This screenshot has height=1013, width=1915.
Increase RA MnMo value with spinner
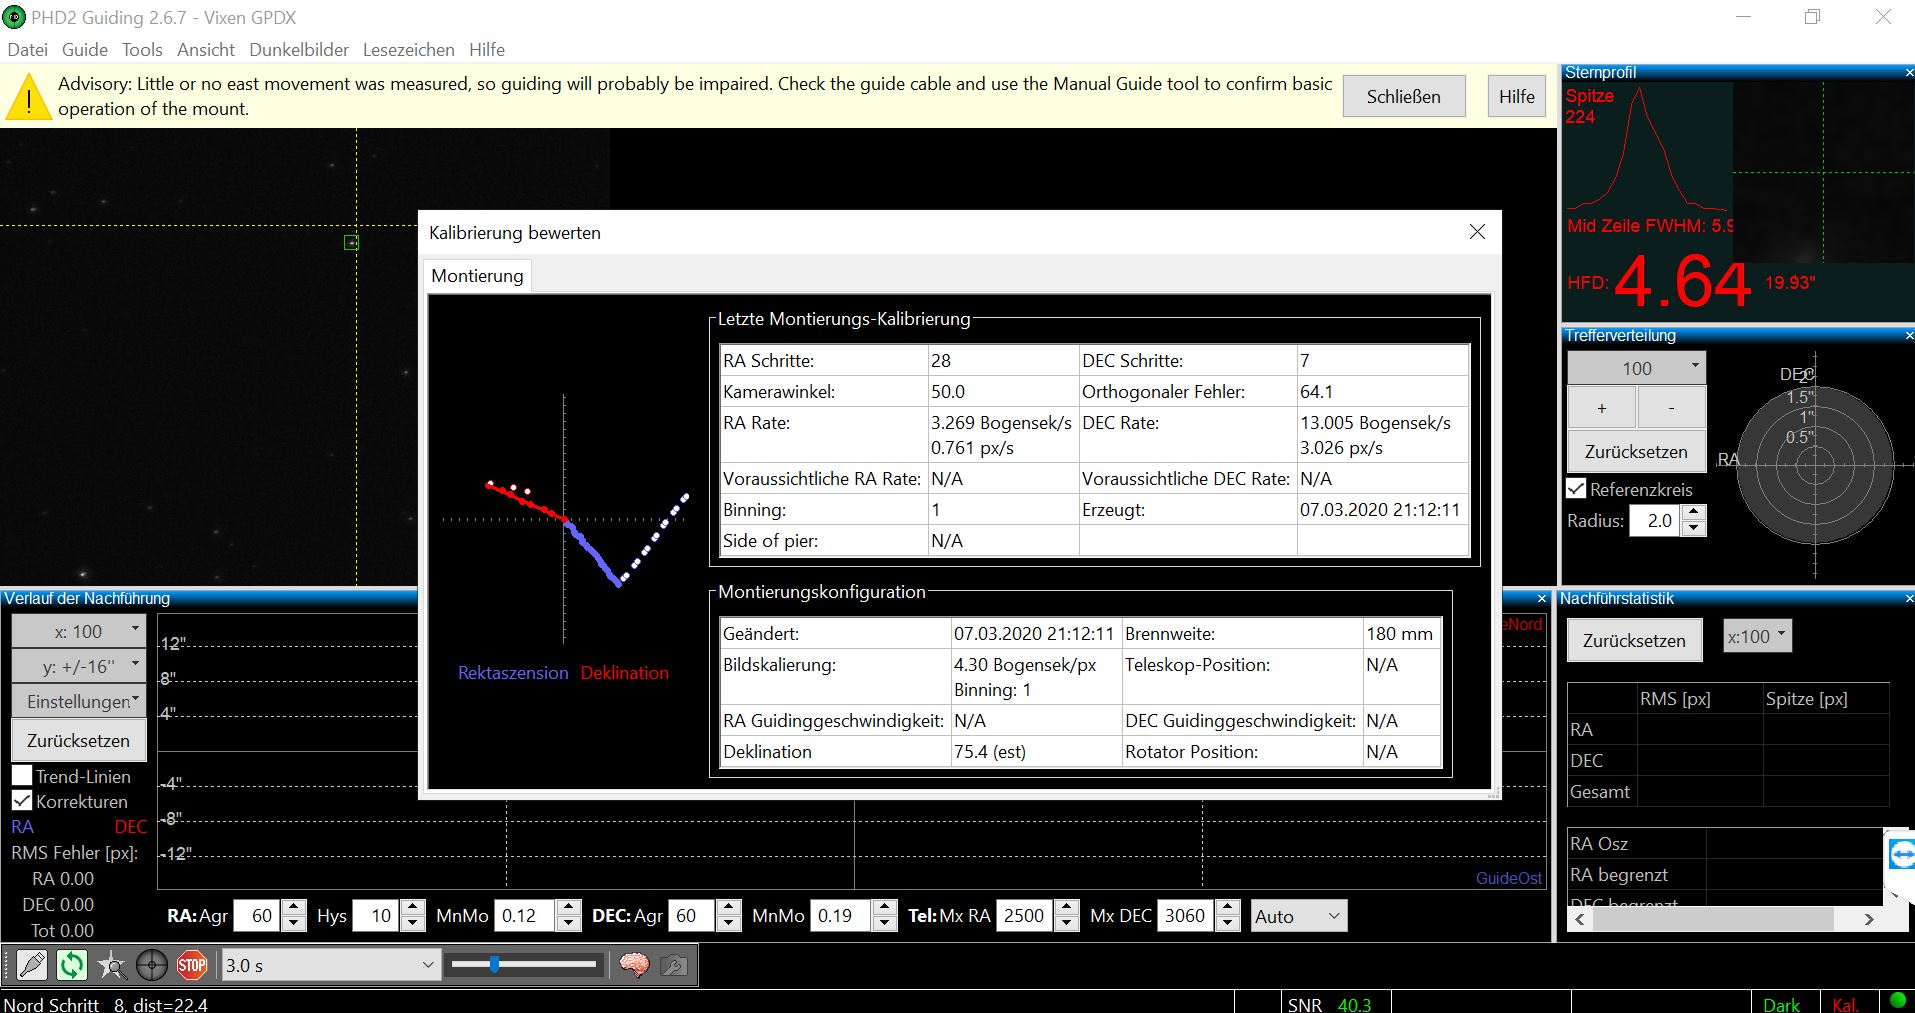coord(569,908)
